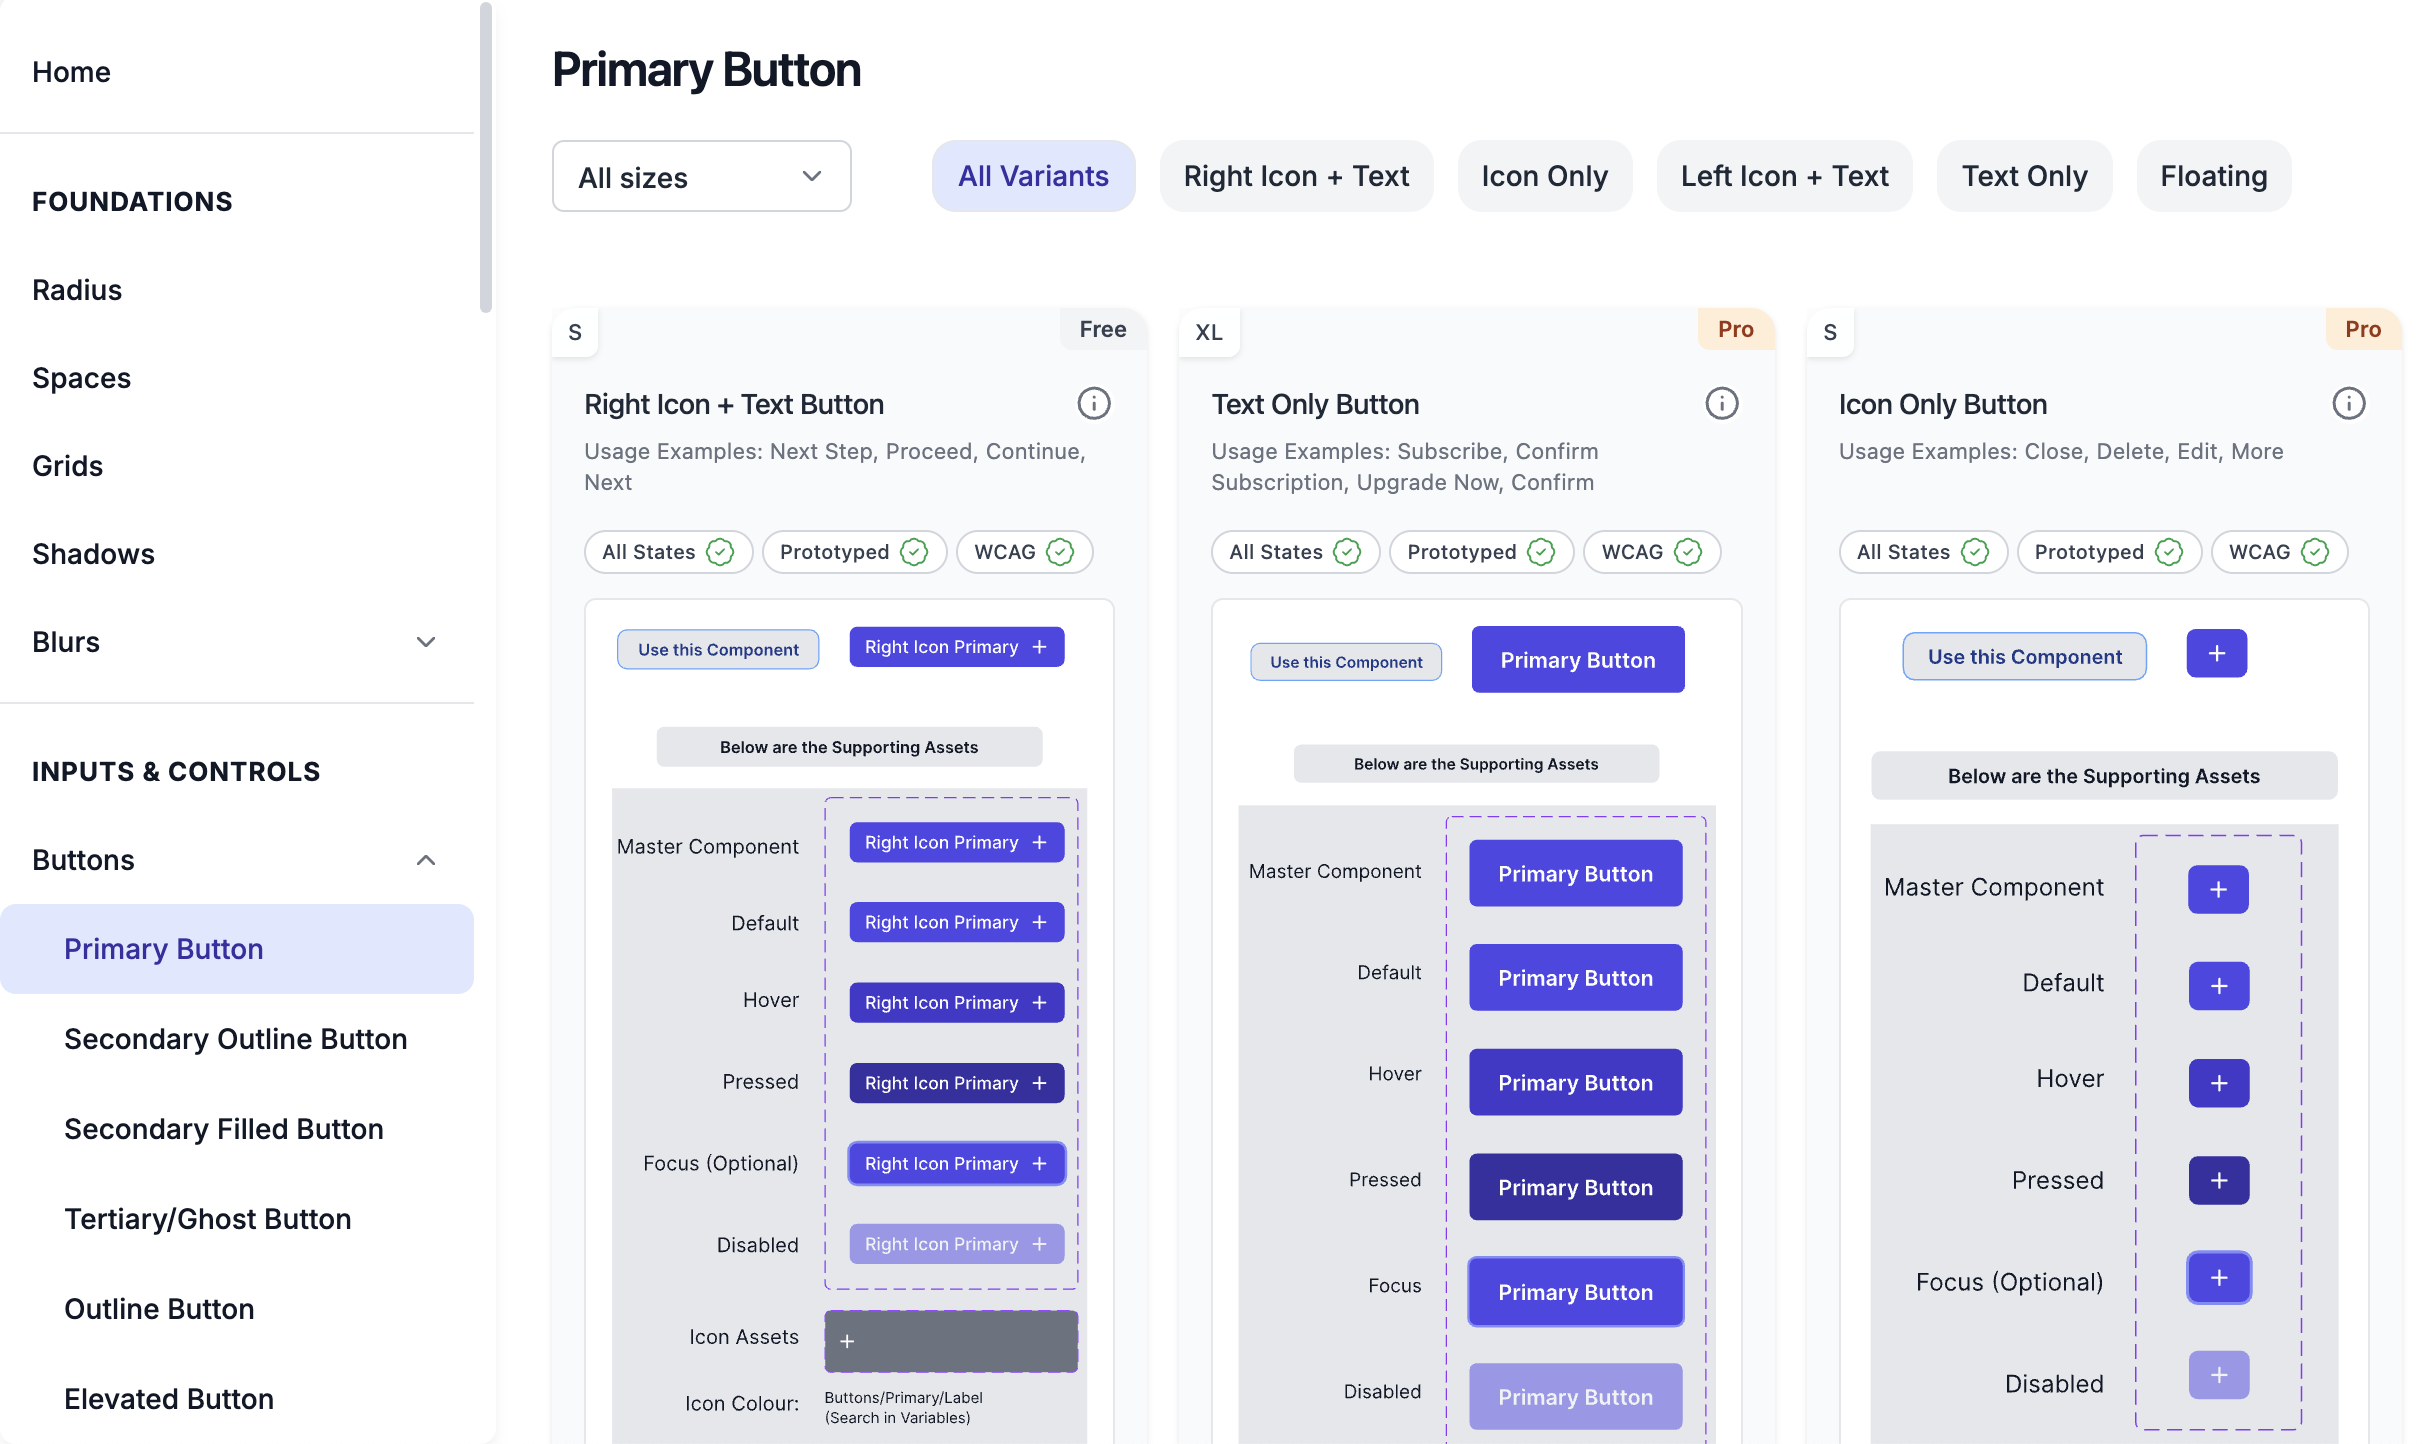The image size is (2432, 1444).
Task: Toggle the All States chip in Right Icon card
Action: (x=668, y=552)
